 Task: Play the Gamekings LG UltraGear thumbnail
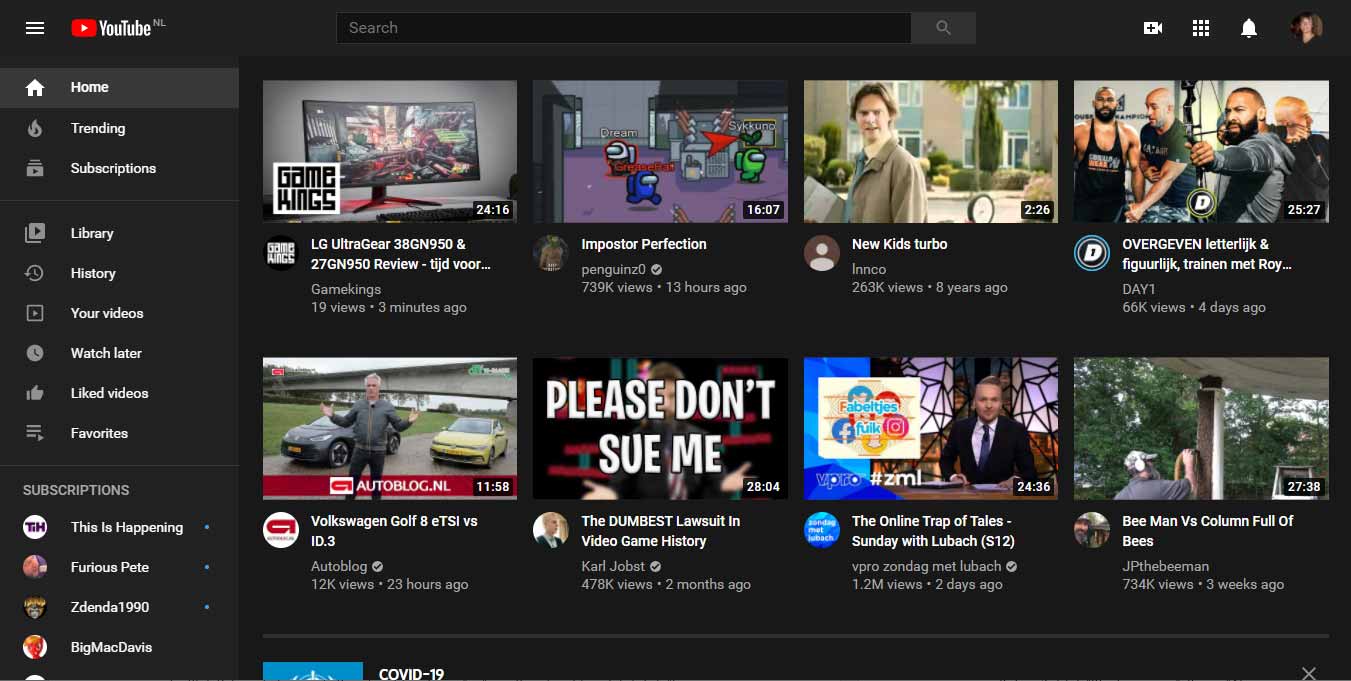point(390,151)
